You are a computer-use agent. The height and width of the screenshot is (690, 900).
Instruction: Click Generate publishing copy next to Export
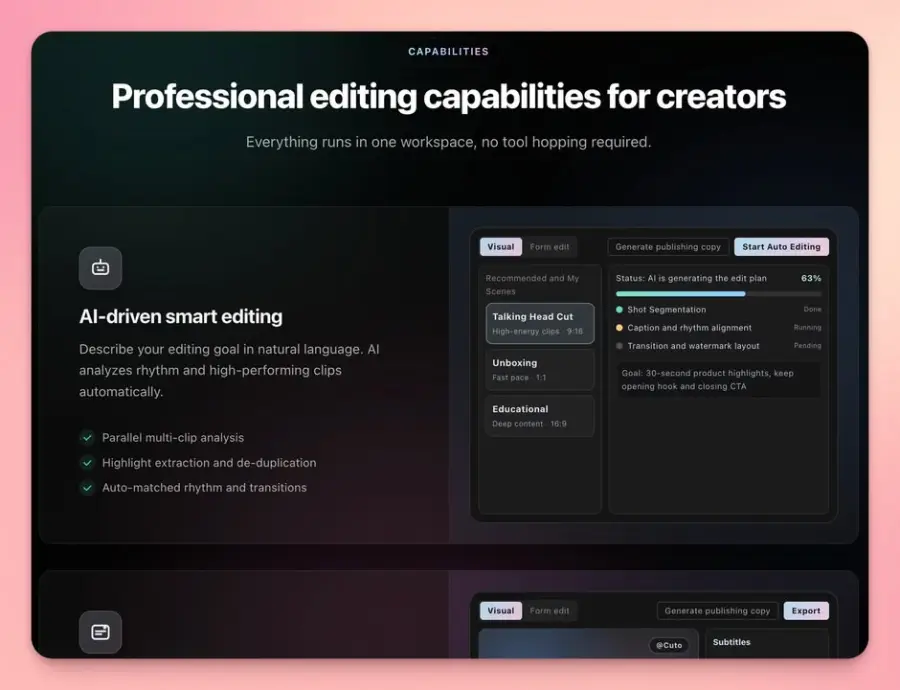click(717, 611)
